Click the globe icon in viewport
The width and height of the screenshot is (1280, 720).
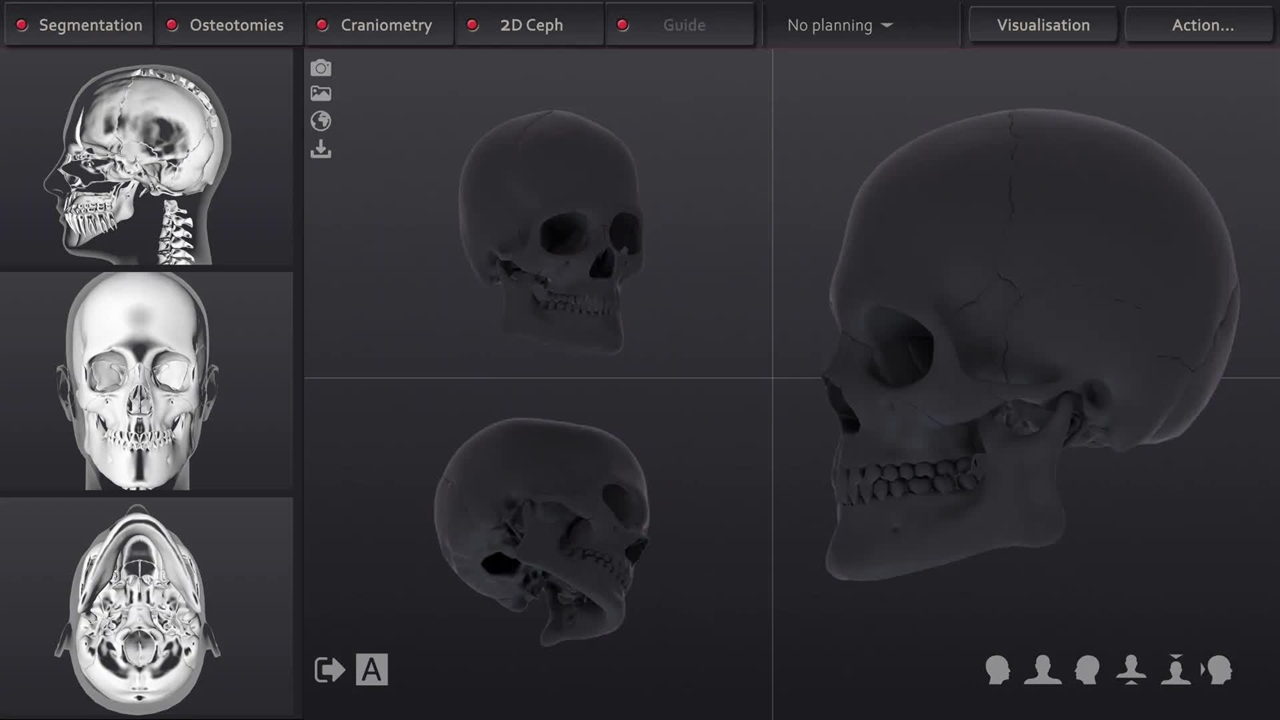coord(320,121)
